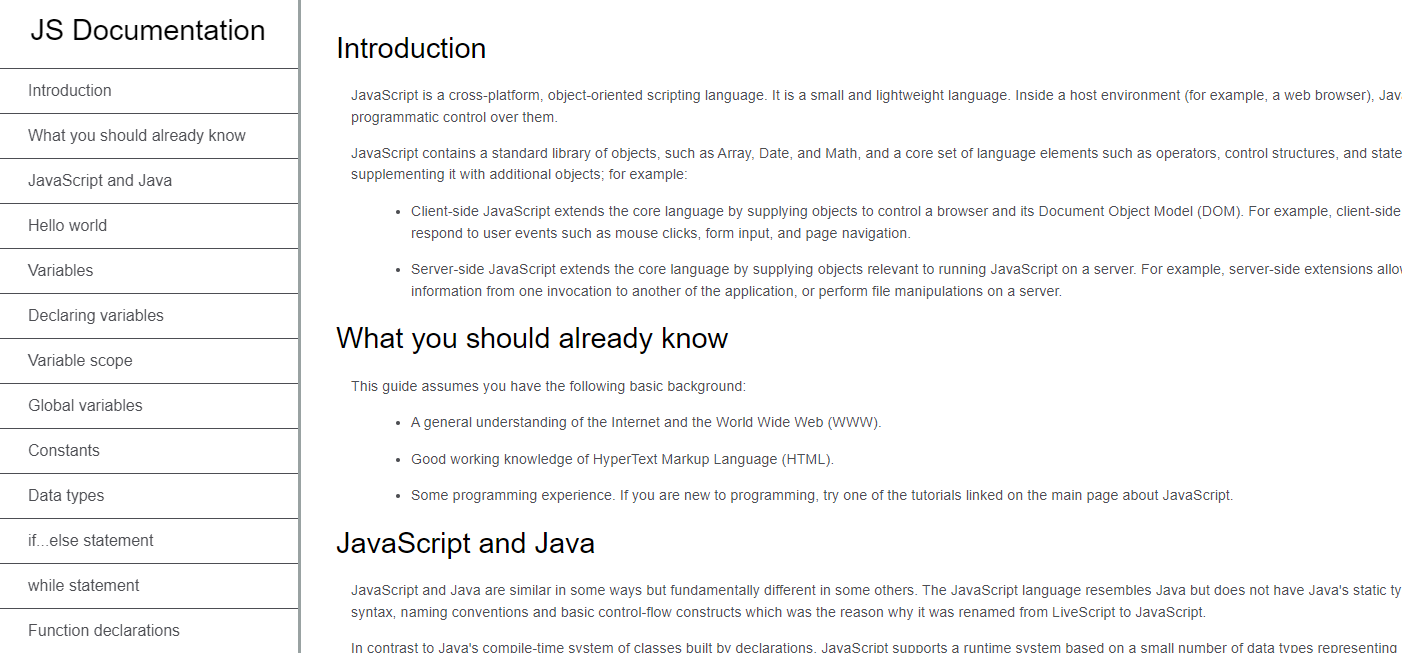Select Variable scope in the sidebar
Screen dimensions: 1402x653
pyautogui.click(x=79, y=360)
